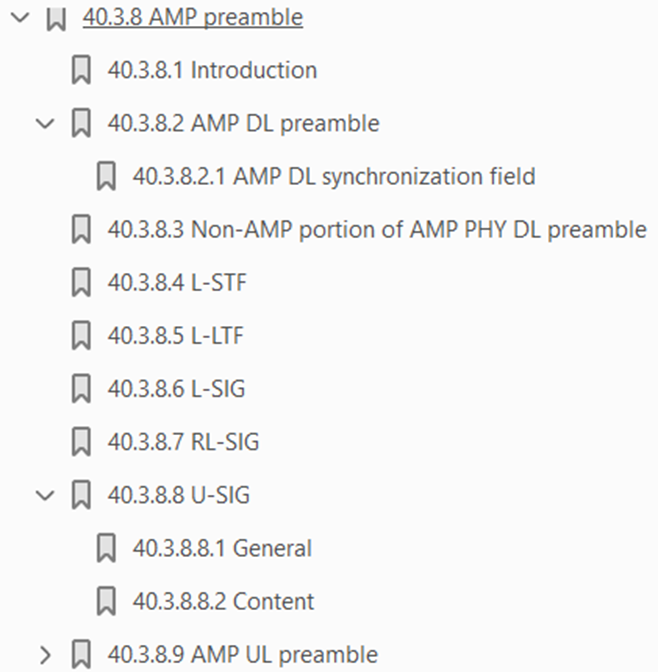Expand the 40.3.8.9 AMP UL preamble node

(43, 655)
